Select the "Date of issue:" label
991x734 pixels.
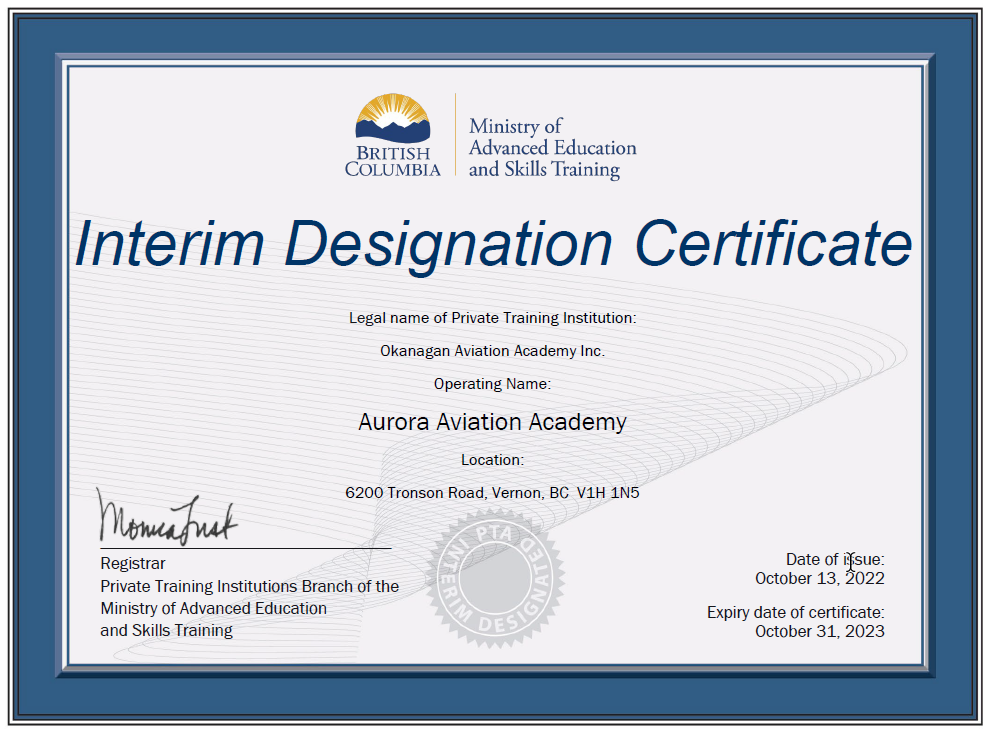[835, 560]
